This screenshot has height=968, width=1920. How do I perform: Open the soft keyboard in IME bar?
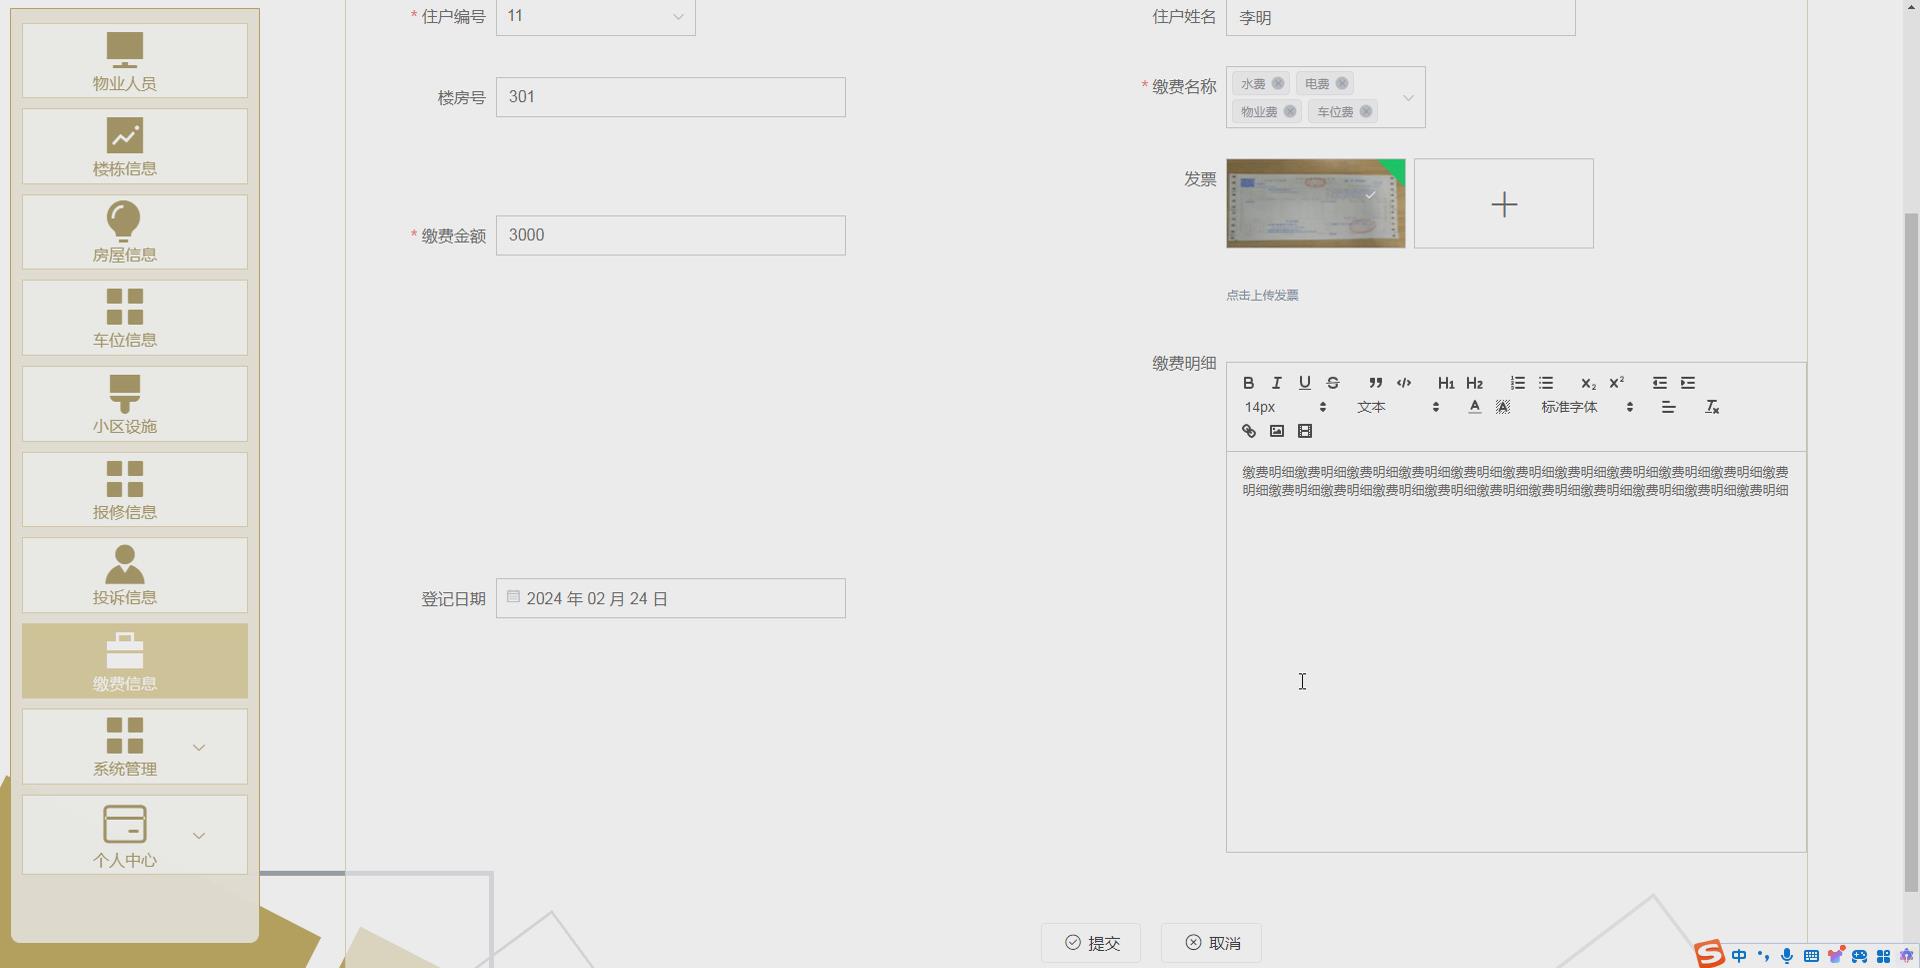point(1811,957)
